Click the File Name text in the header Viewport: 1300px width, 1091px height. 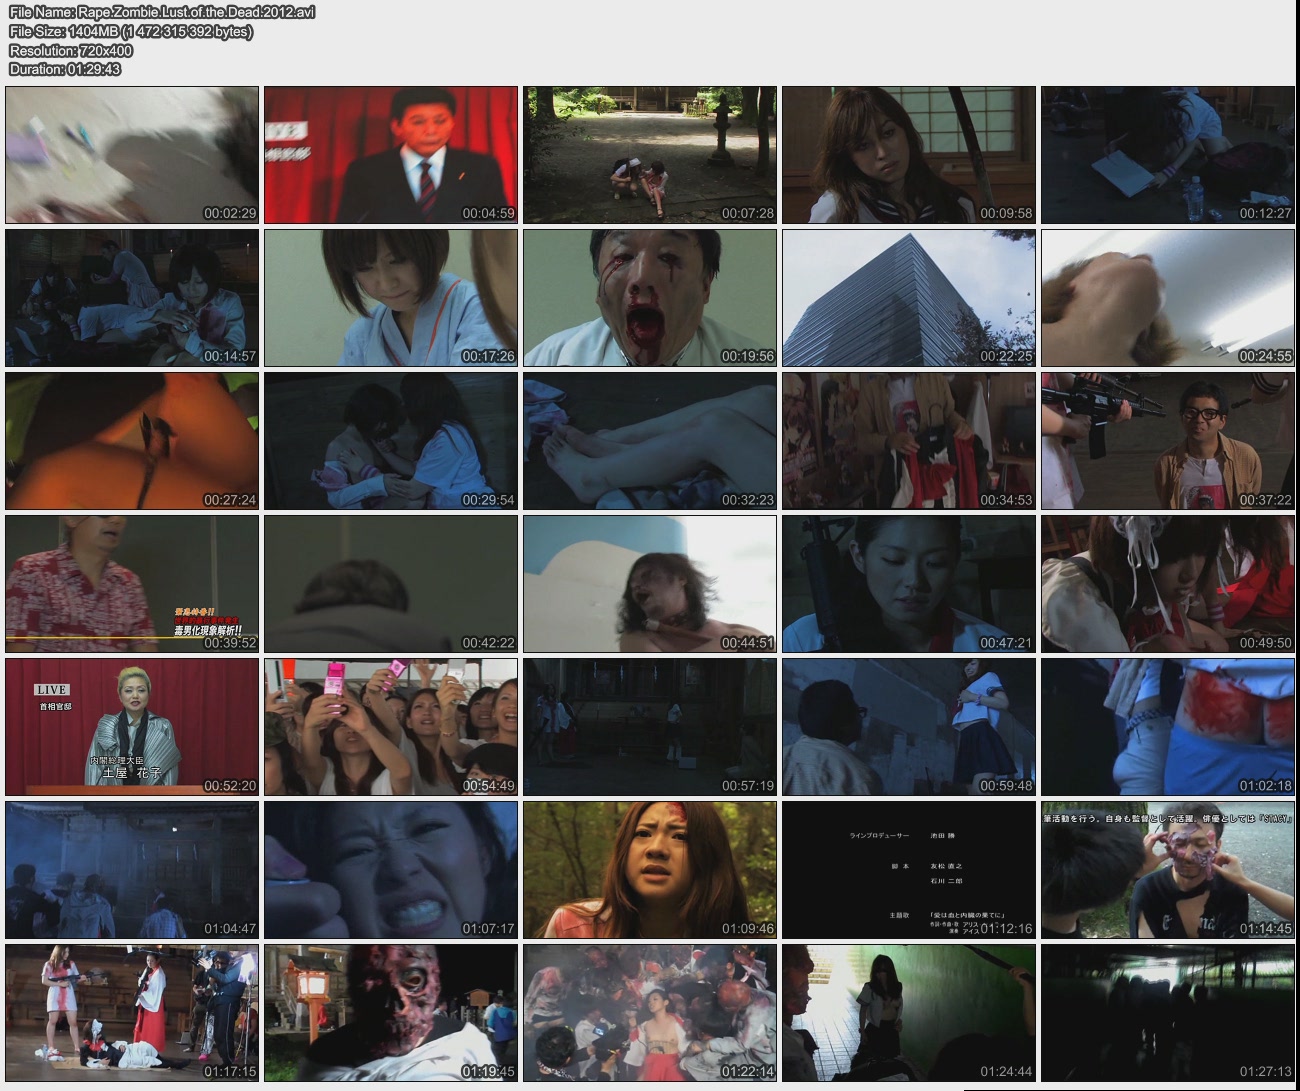[x=162, y=12]
